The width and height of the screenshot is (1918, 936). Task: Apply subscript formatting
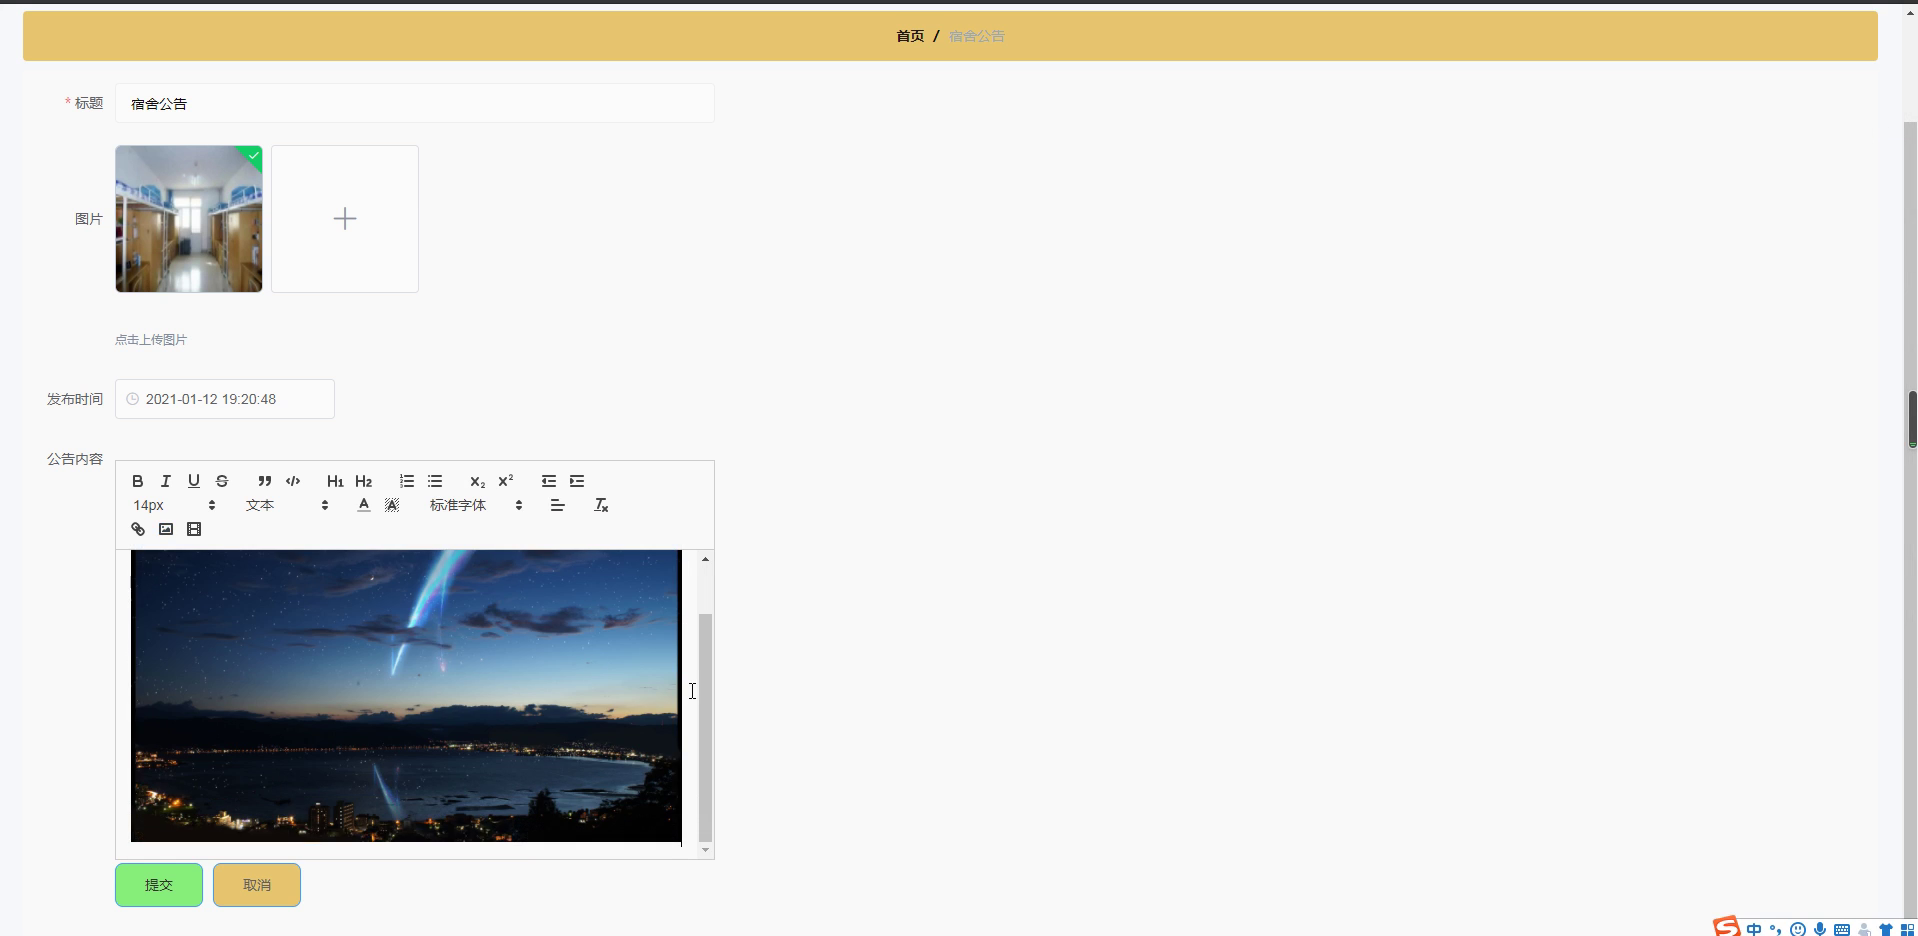tap(478, 481)
